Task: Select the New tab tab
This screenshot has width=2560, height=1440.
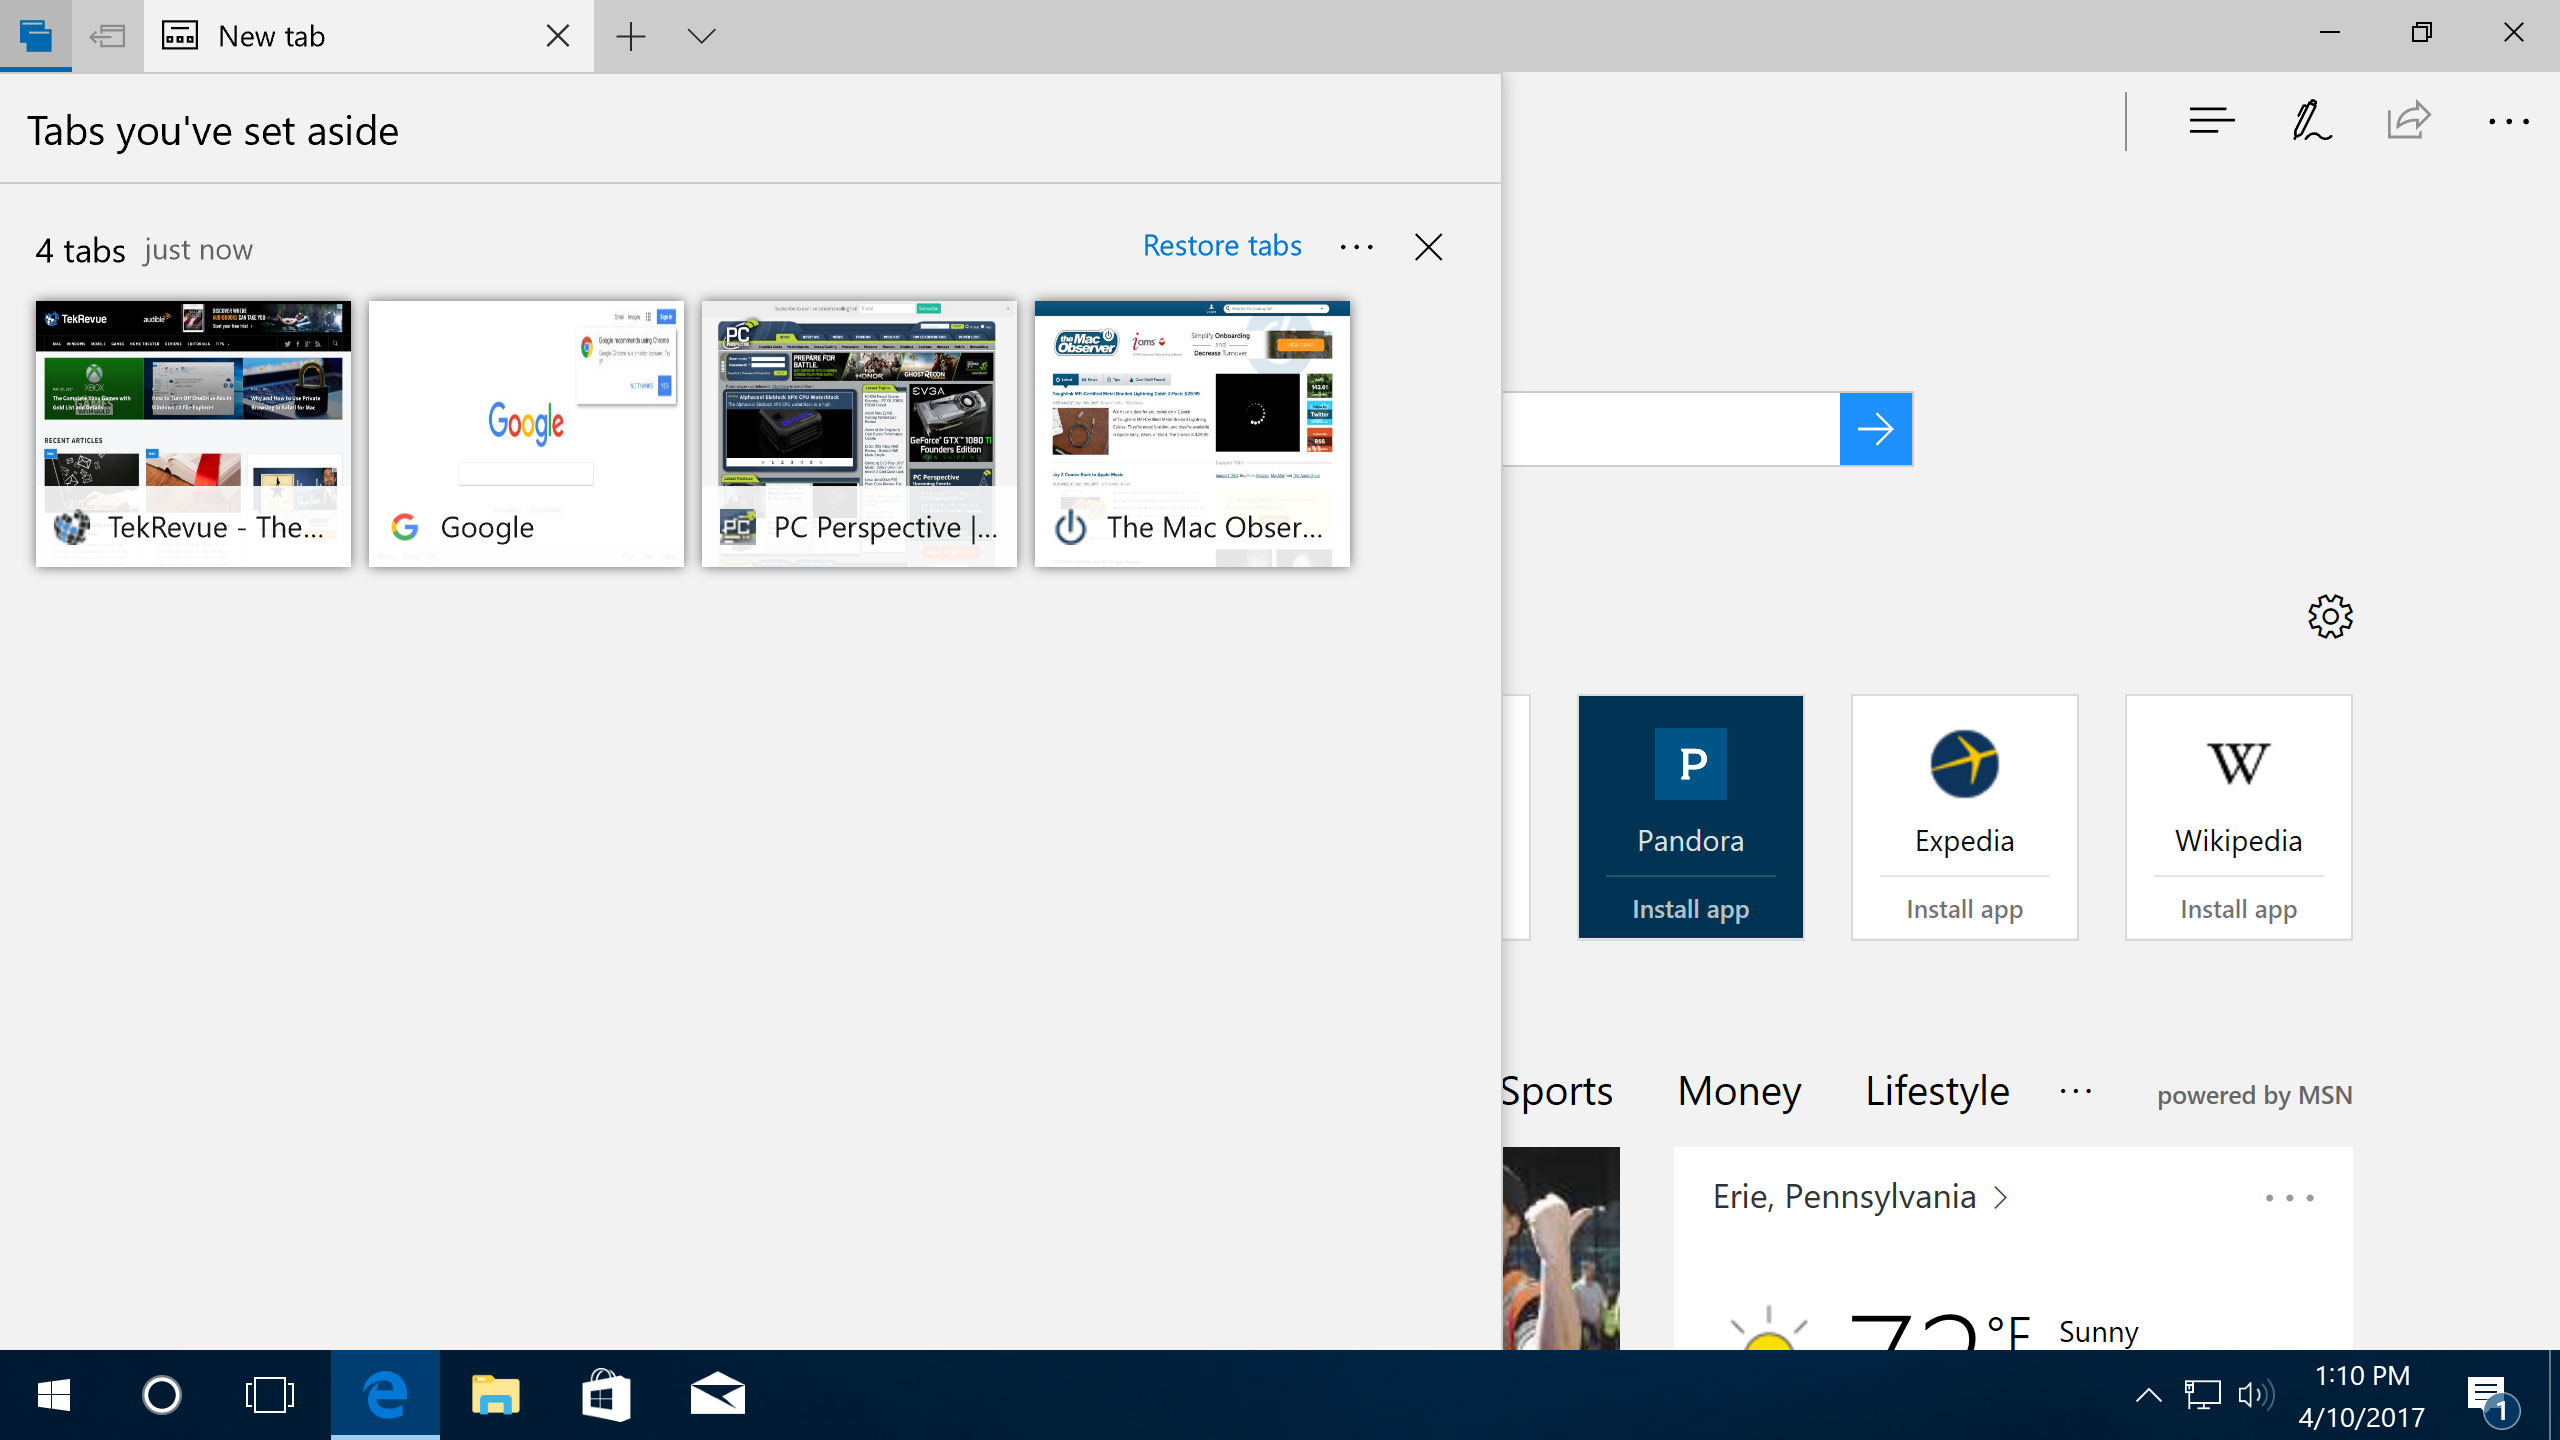Action: coord(368,36)
